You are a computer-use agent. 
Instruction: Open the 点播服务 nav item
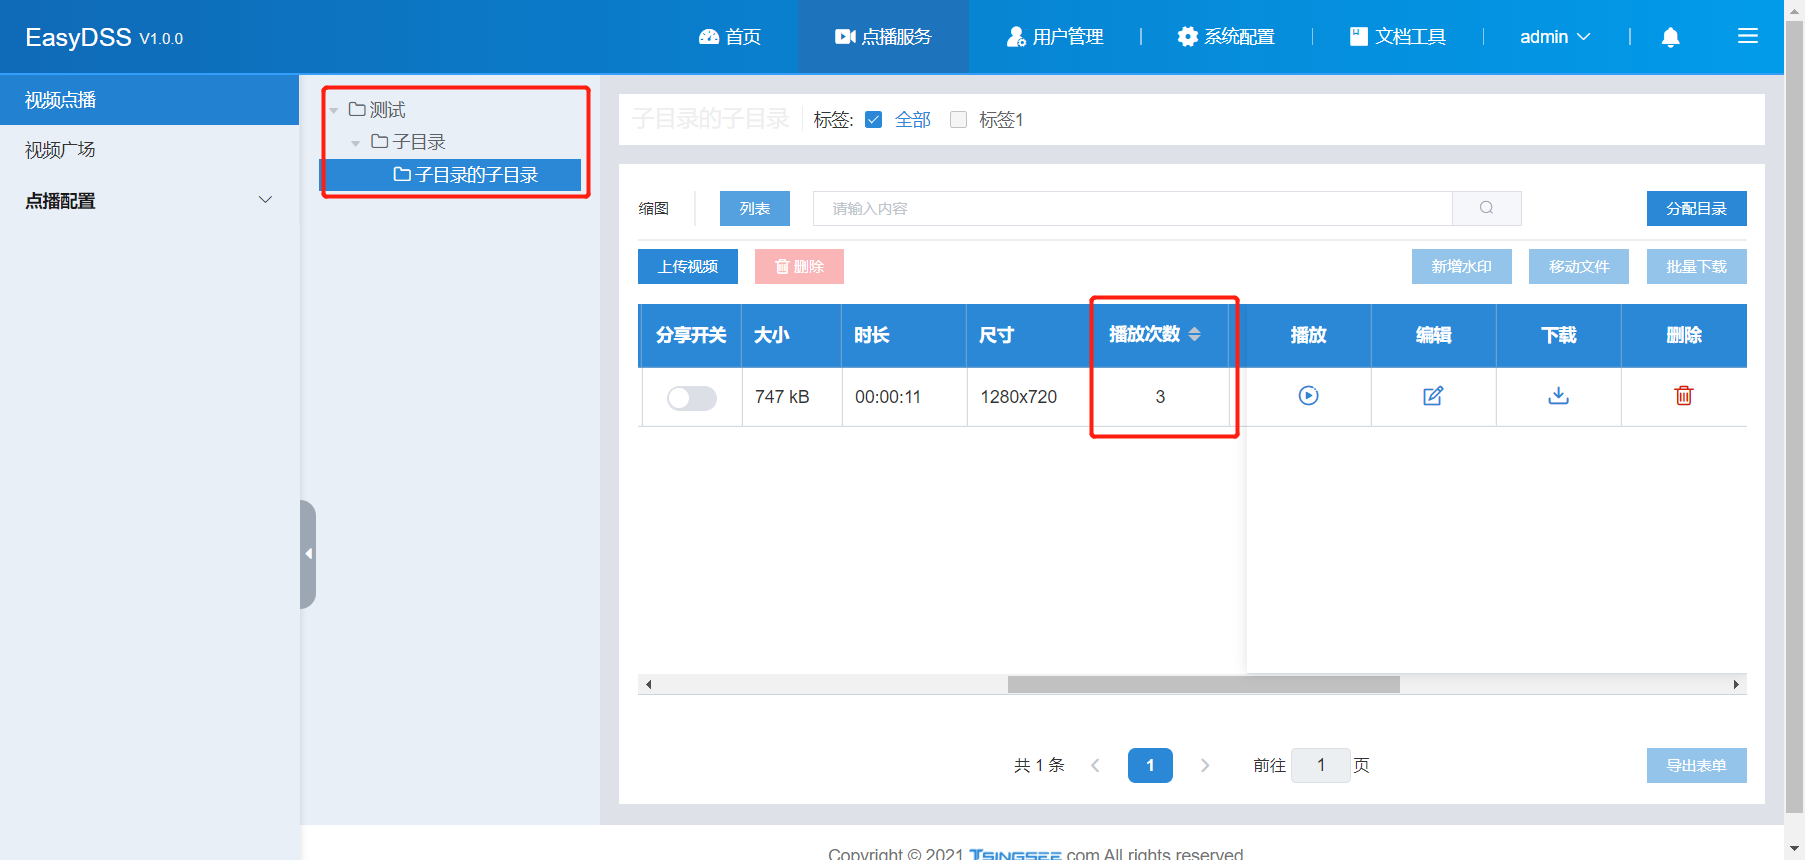tap(883, 37)
